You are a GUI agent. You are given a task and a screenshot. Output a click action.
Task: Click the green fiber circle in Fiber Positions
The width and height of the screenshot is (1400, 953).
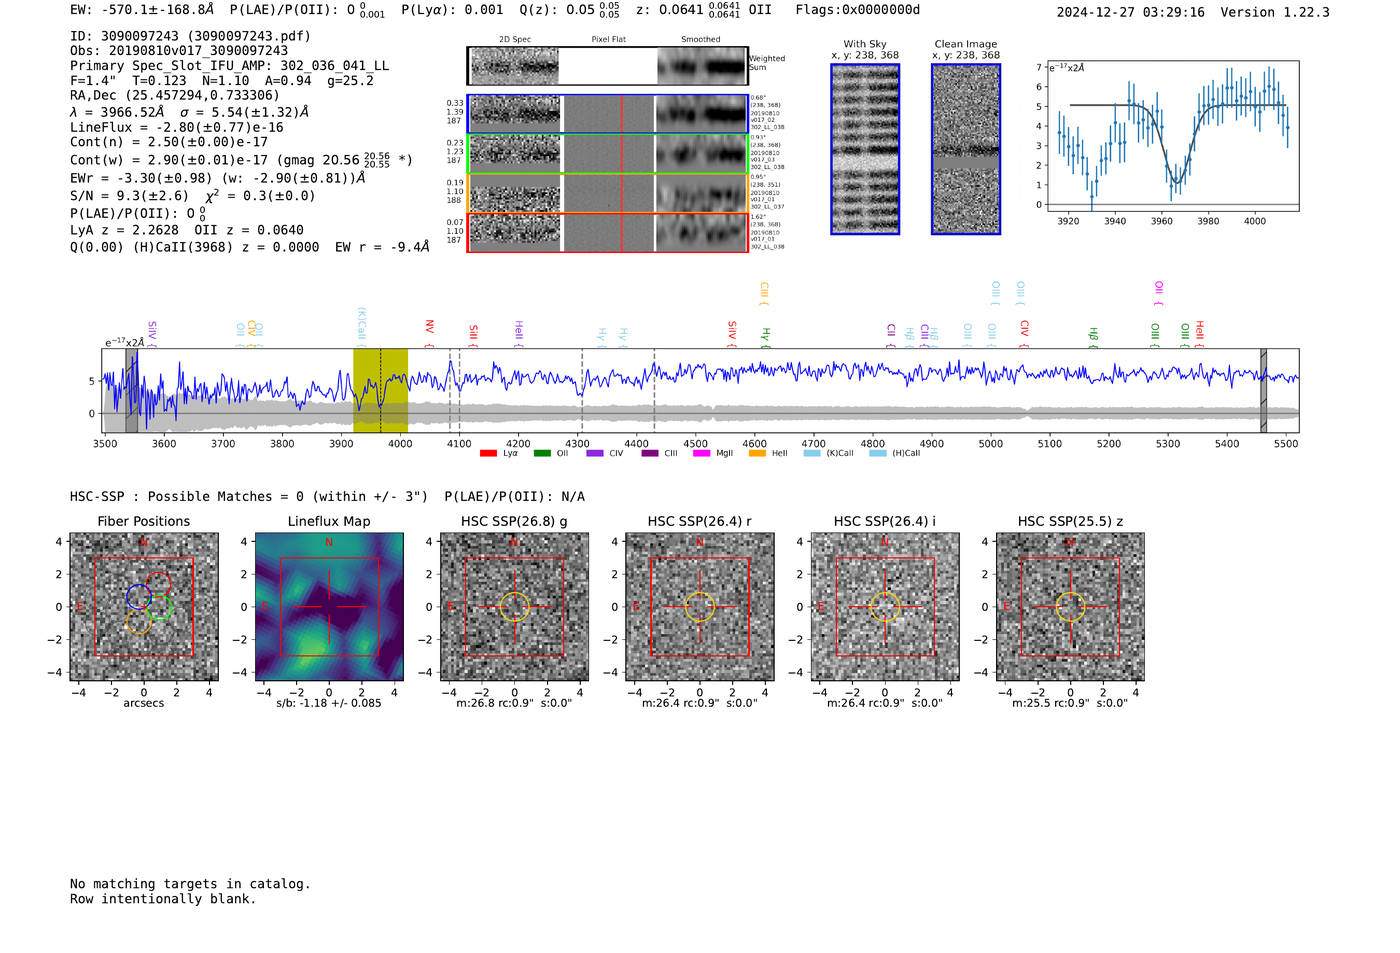159,607
